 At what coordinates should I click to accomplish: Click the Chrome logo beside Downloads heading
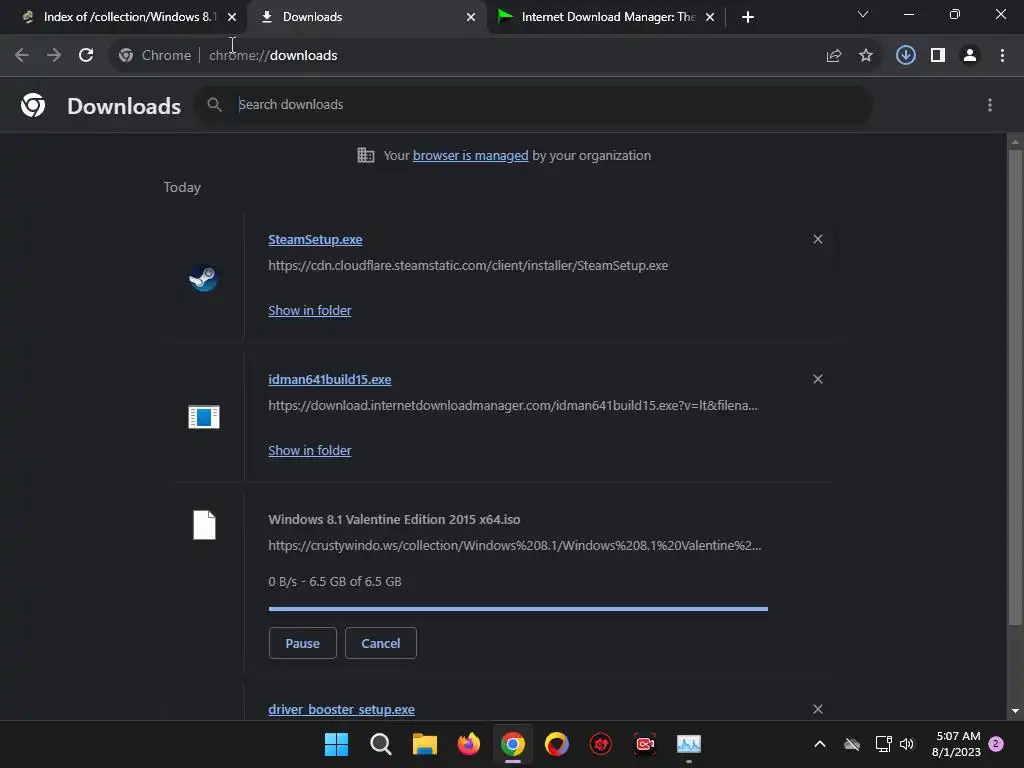click(x=33, y=105)
